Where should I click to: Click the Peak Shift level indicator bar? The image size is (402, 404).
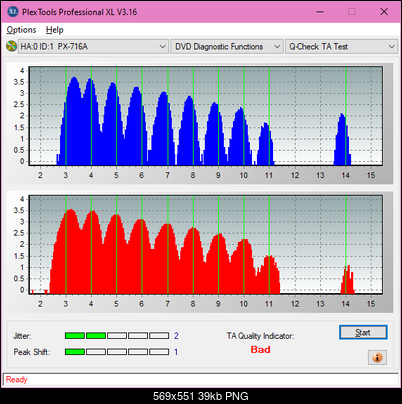point(117,352)
